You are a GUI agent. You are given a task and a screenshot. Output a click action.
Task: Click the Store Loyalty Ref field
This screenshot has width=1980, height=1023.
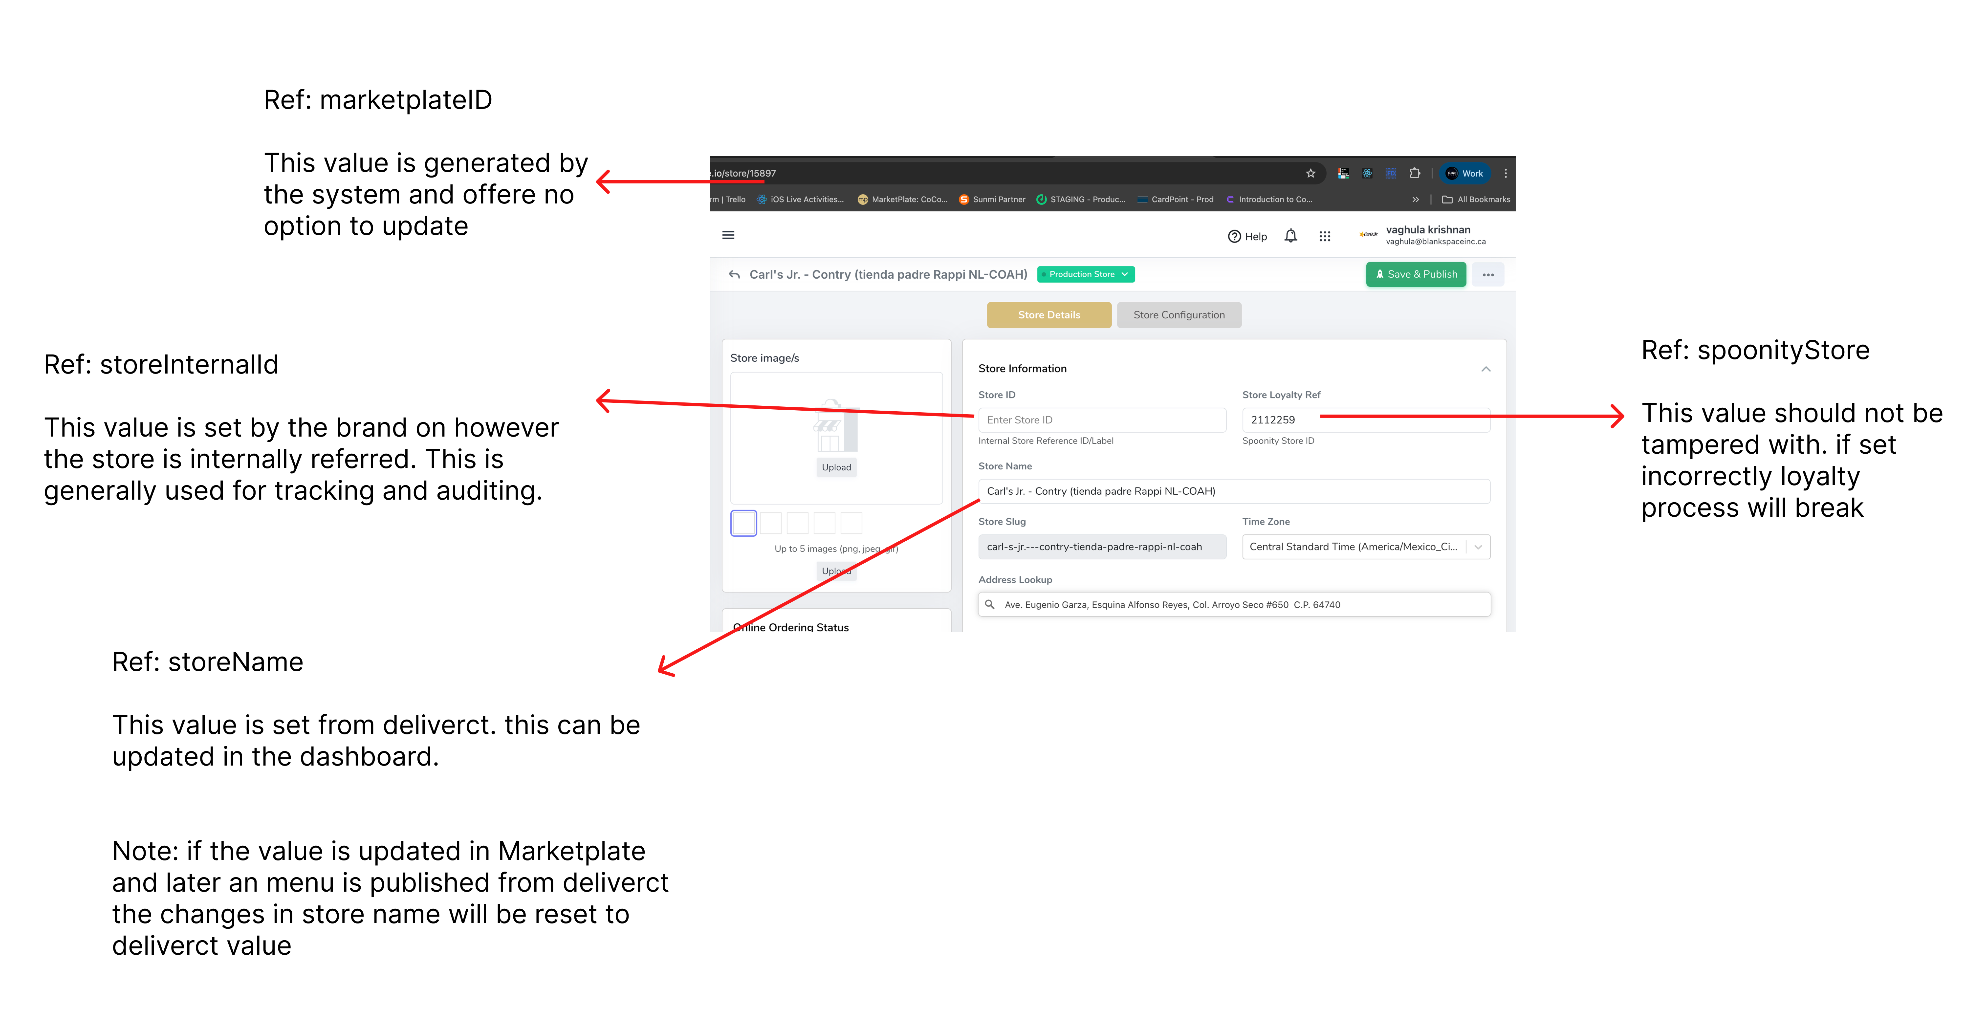[1366, 420]
